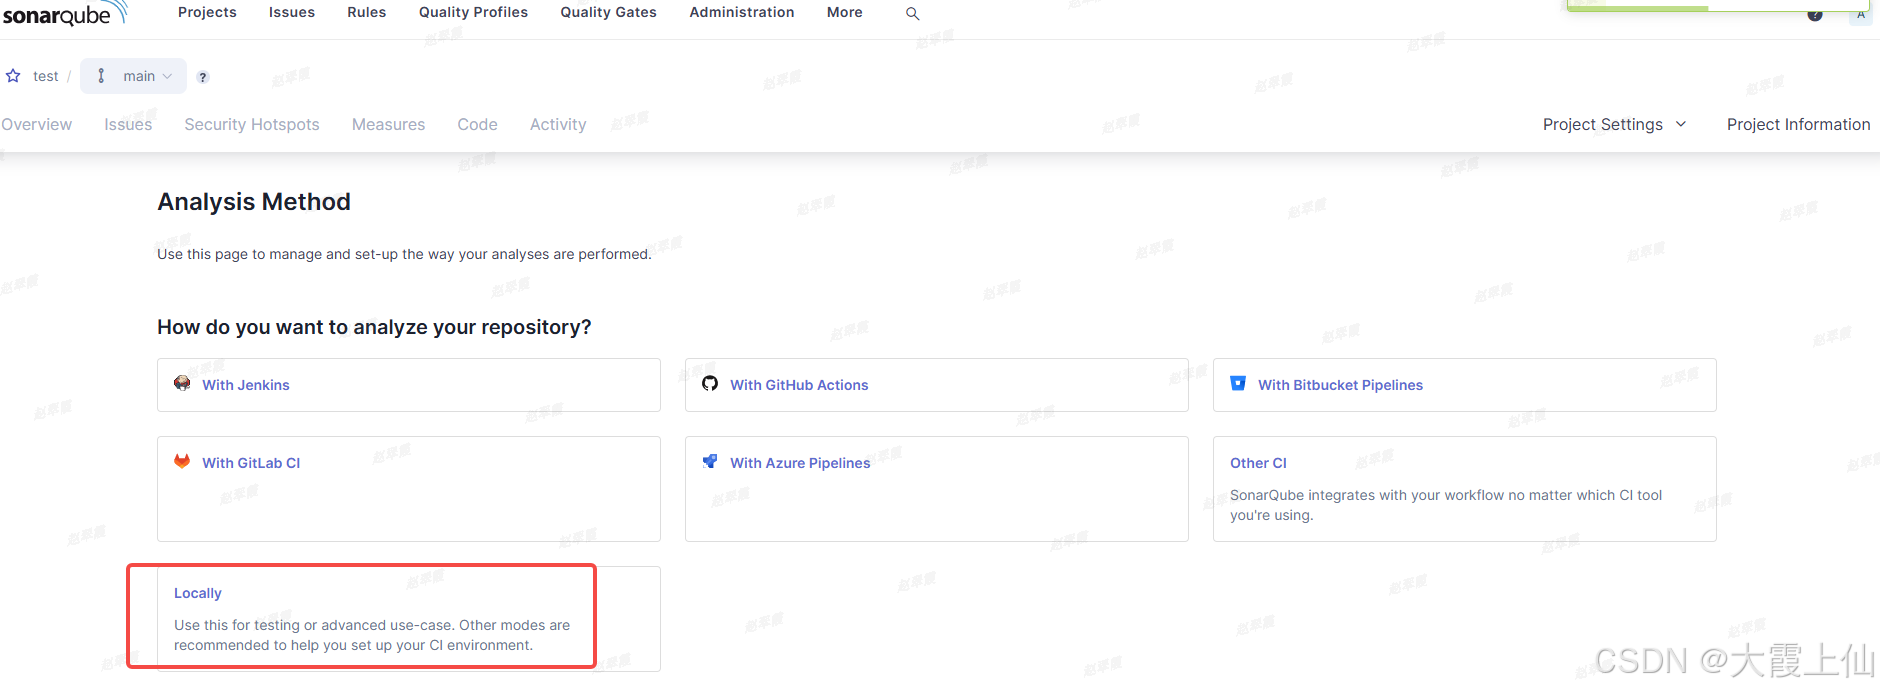Choose With Bitbucket Pipelines
This screenshot has width=1880, height=693.
click(1465, 385)
